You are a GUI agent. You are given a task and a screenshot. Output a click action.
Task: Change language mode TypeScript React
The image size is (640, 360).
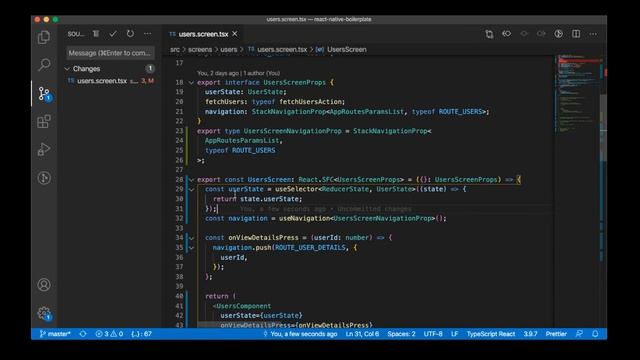coord(491,334)
